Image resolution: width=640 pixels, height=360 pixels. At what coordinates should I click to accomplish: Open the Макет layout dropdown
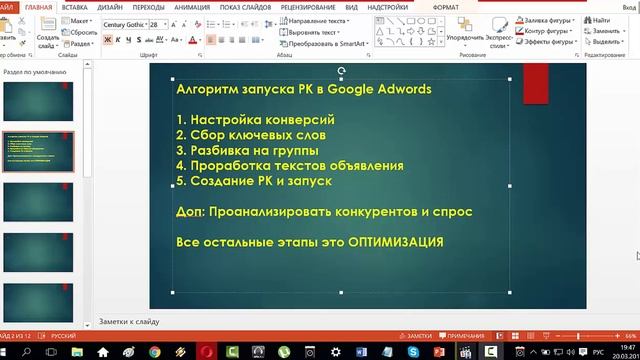(x=77, y=21)
